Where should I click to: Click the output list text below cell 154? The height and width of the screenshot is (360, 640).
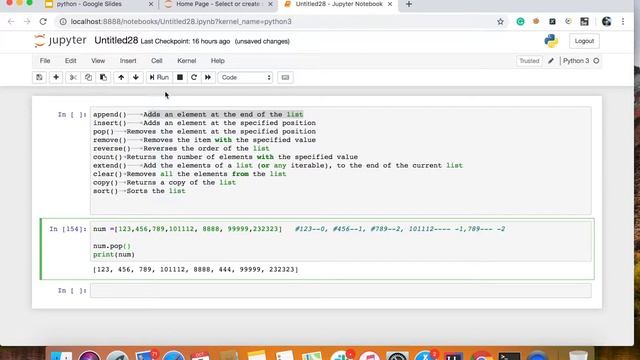[x=196, y=269]
